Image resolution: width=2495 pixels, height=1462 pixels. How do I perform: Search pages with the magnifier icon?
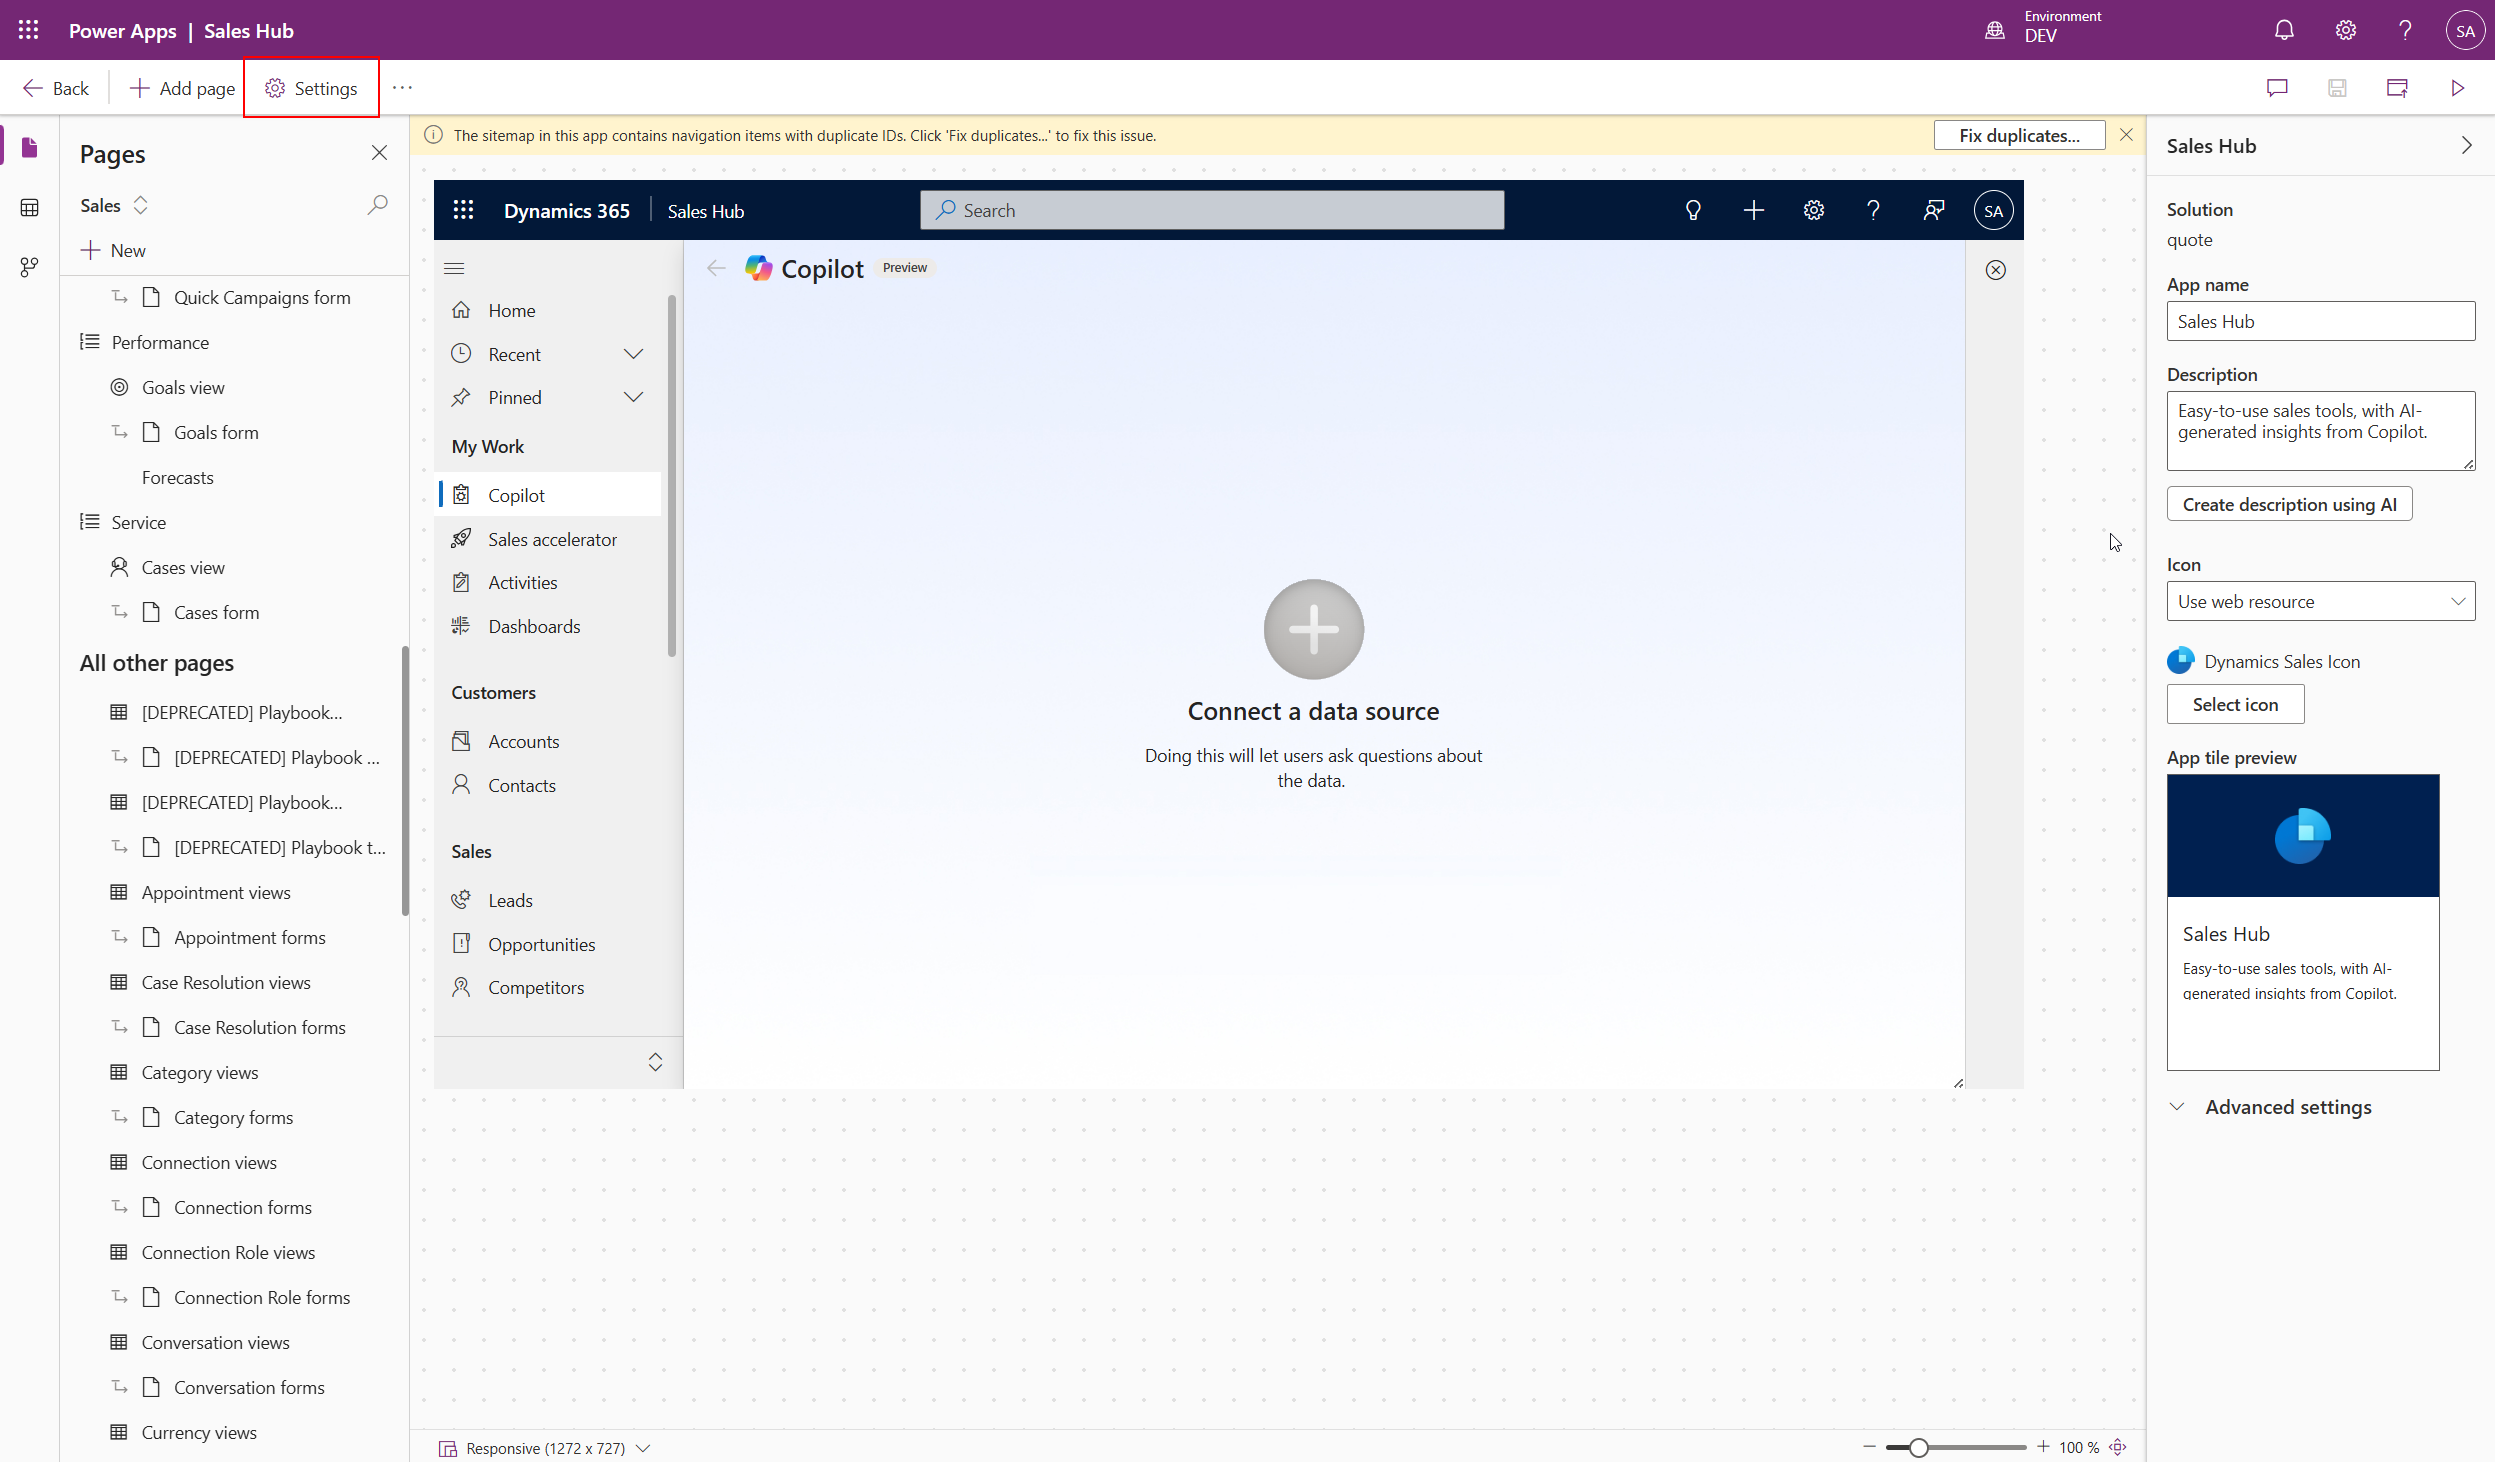(377, 205)
